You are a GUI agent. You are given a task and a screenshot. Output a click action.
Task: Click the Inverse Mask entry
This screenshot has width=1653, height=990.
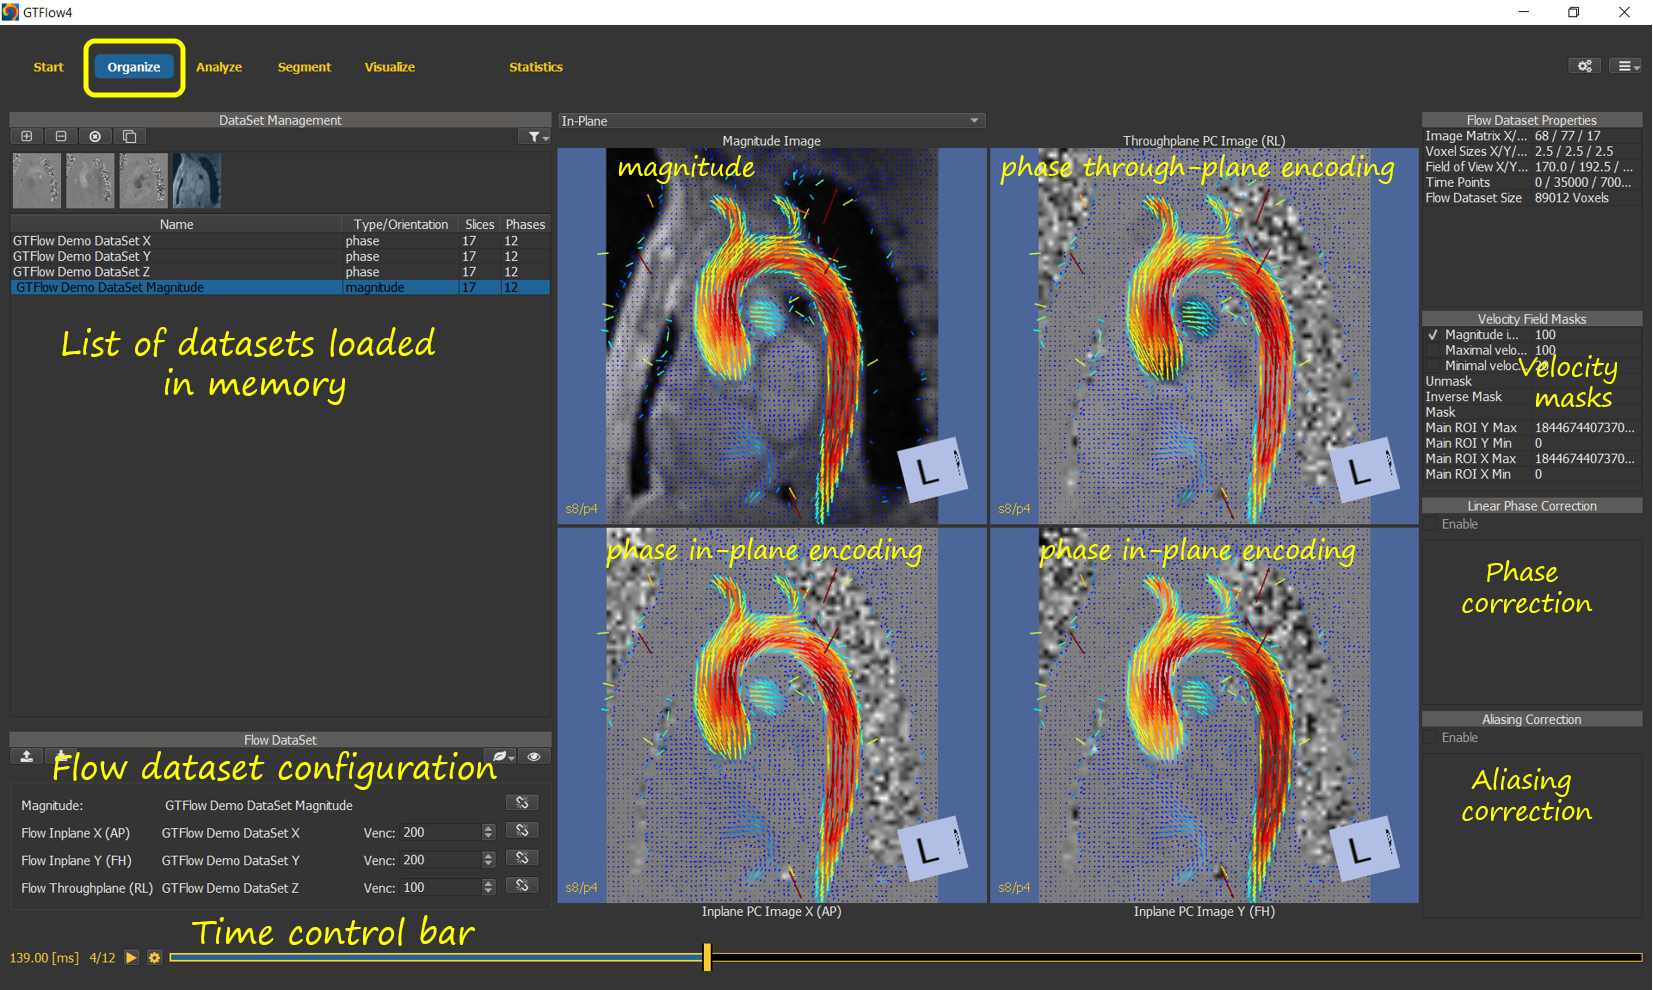(x=1463, y=397)
